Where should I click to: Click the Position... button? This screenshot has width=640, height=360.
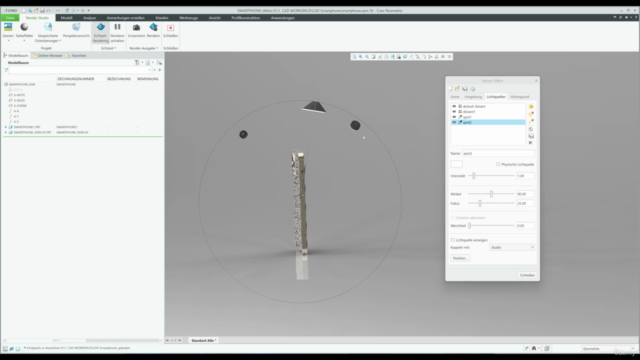click(x=460, y=258)
